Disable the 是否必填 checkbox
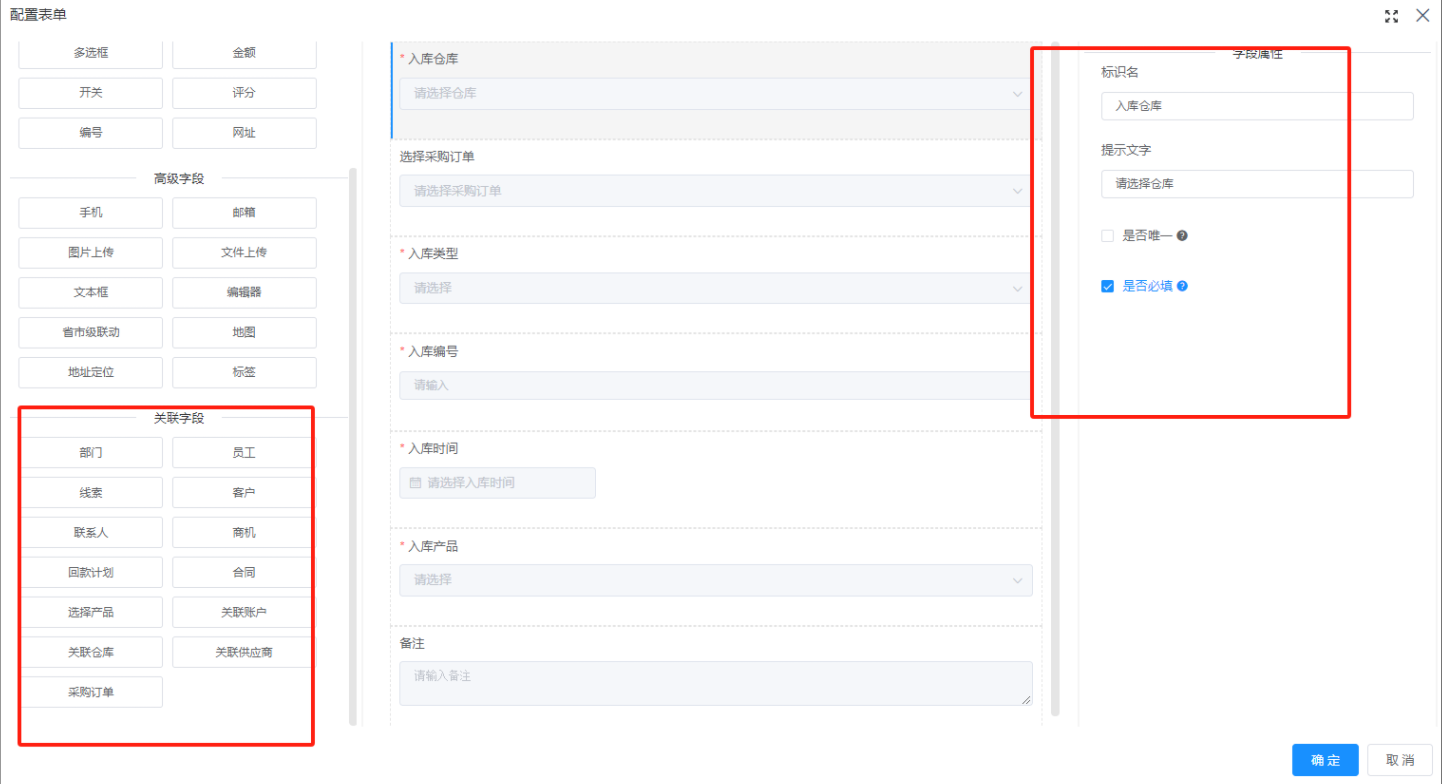 pyautogui.click(x=1107, y=285)
